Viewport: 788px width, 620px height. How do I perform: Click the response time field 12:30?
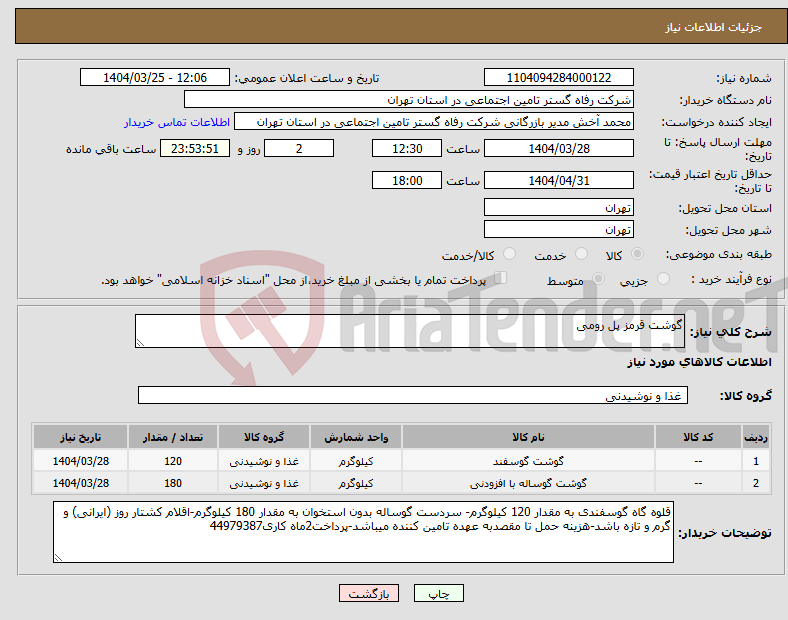click(407, 148)
